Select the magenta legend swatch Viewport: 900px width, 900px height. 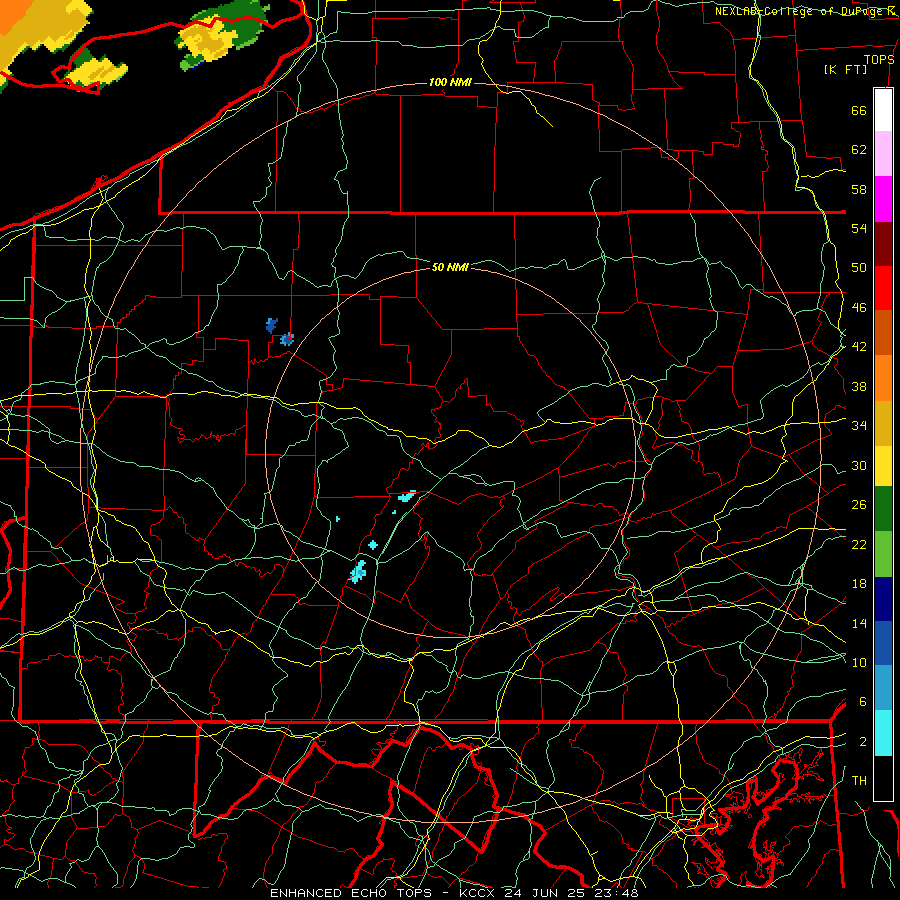(883, 199)
